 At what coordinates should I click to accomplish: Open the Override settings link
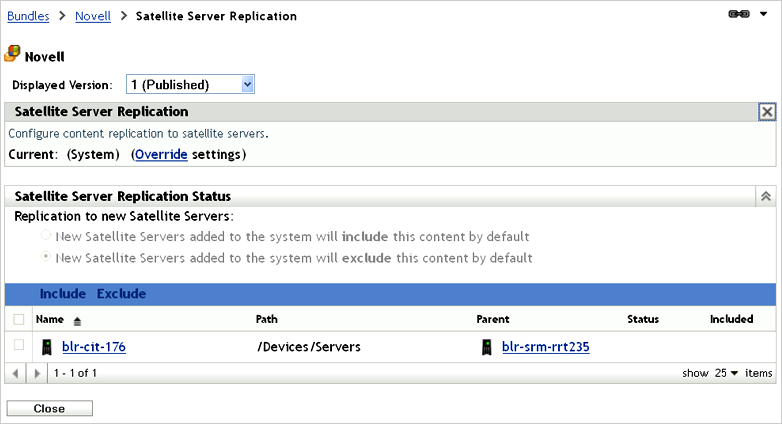pyautogui.click(x=161, y=154)
